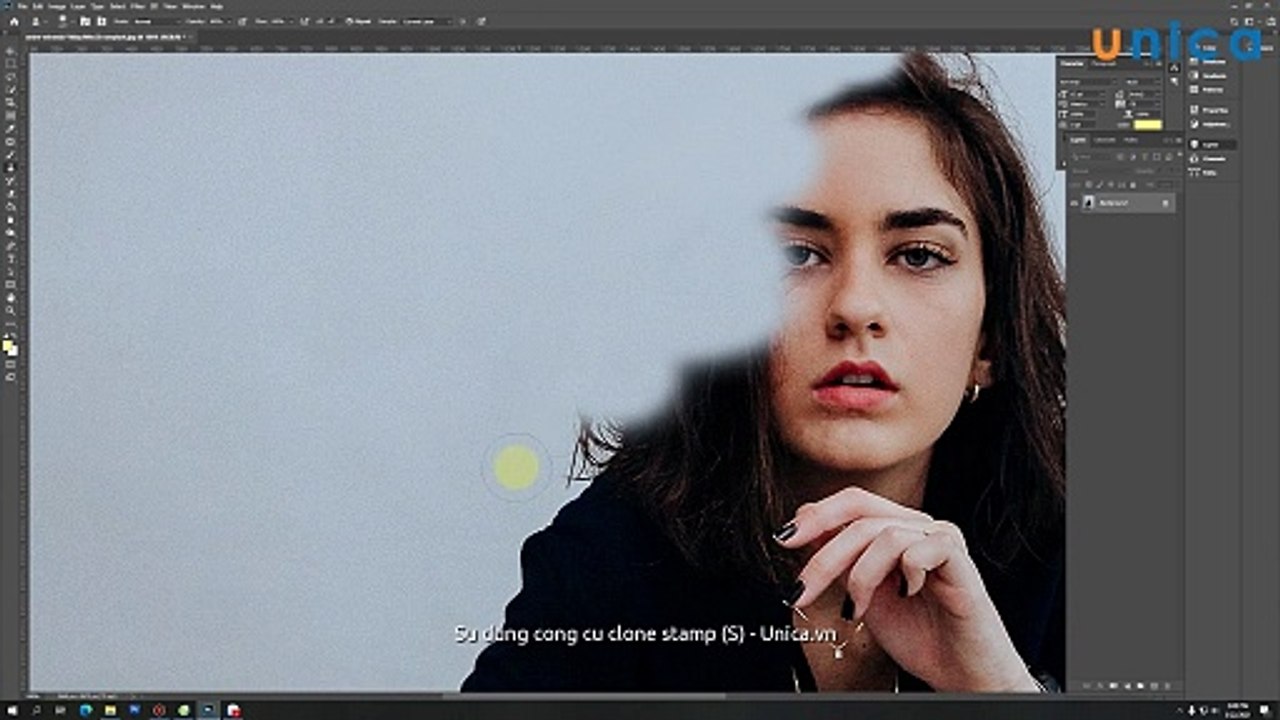Click the Create new layer button
The height and width of the screenshot is (720, 1280).
coord(1154,686)
